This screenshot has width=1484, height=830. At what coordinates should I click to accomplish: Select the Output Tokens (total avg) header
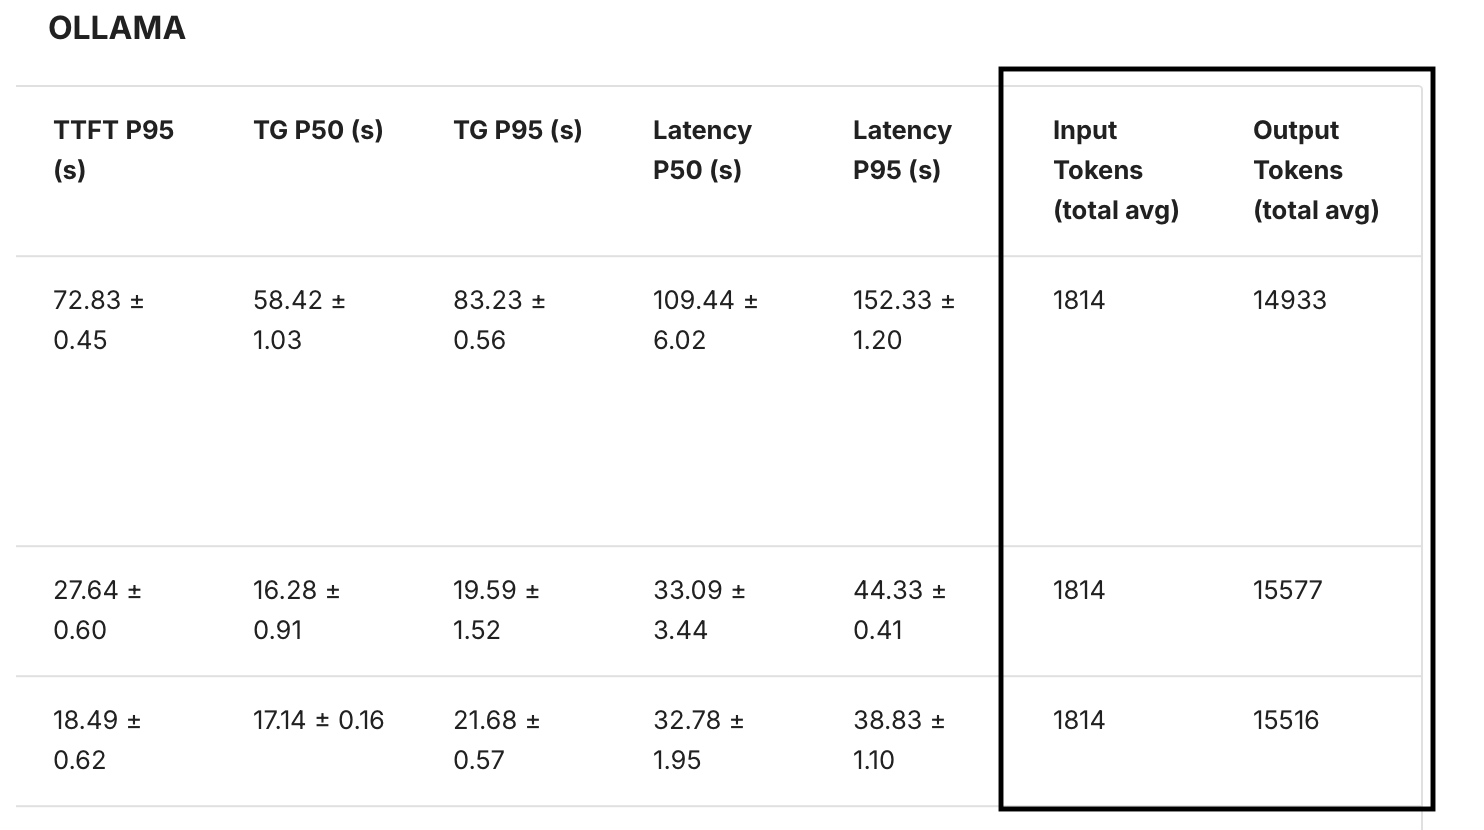coord(1315,170)
